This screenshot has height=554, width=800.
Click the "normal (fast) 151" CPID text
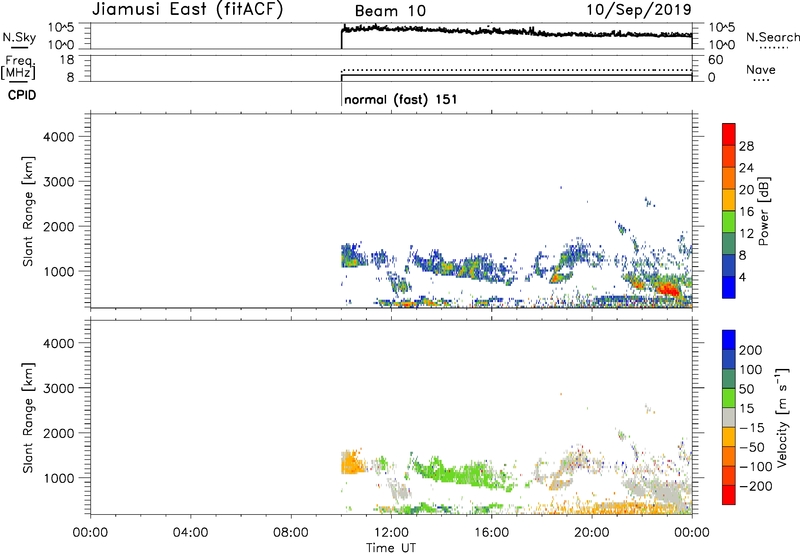click(x=401, y=99)
